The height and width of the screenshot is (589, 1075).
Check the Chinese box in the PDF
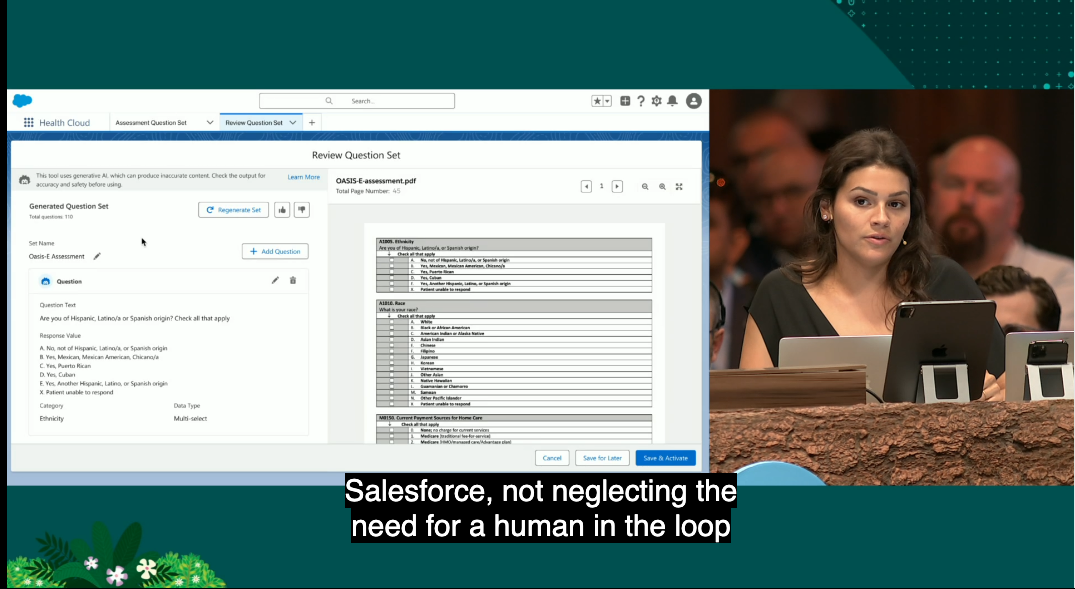(x=392, y=345)
